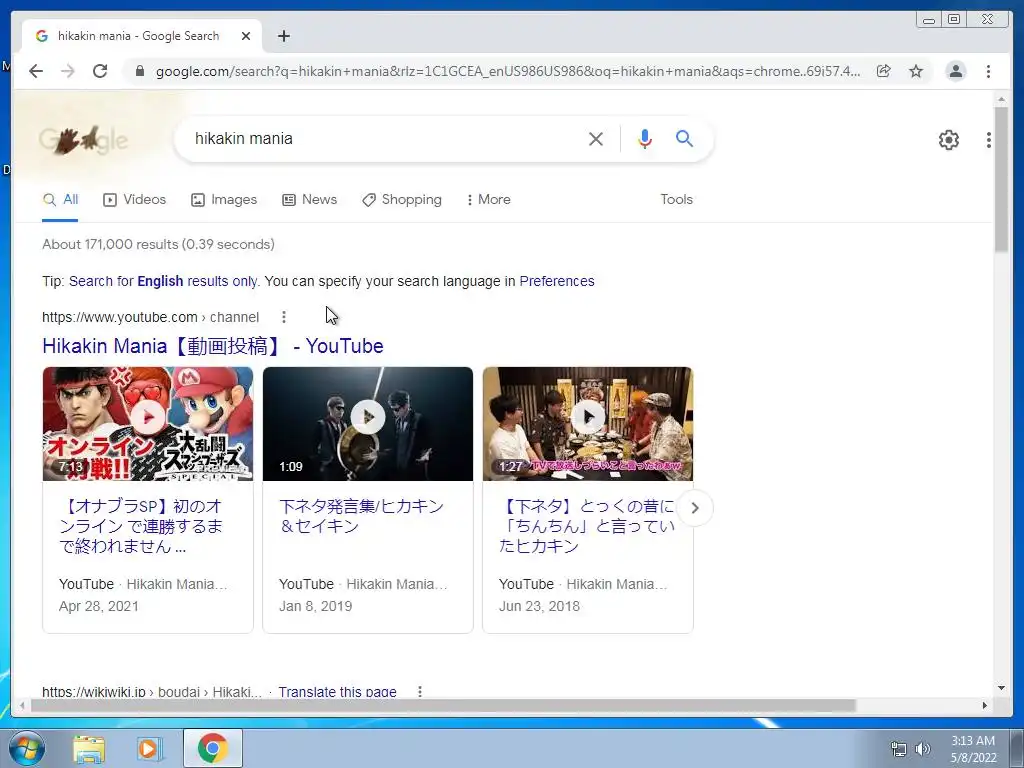This screenshot has height=768, width=1024.
Task: Open video title starting 【オナブラSP】
Action: click(141, 526)
